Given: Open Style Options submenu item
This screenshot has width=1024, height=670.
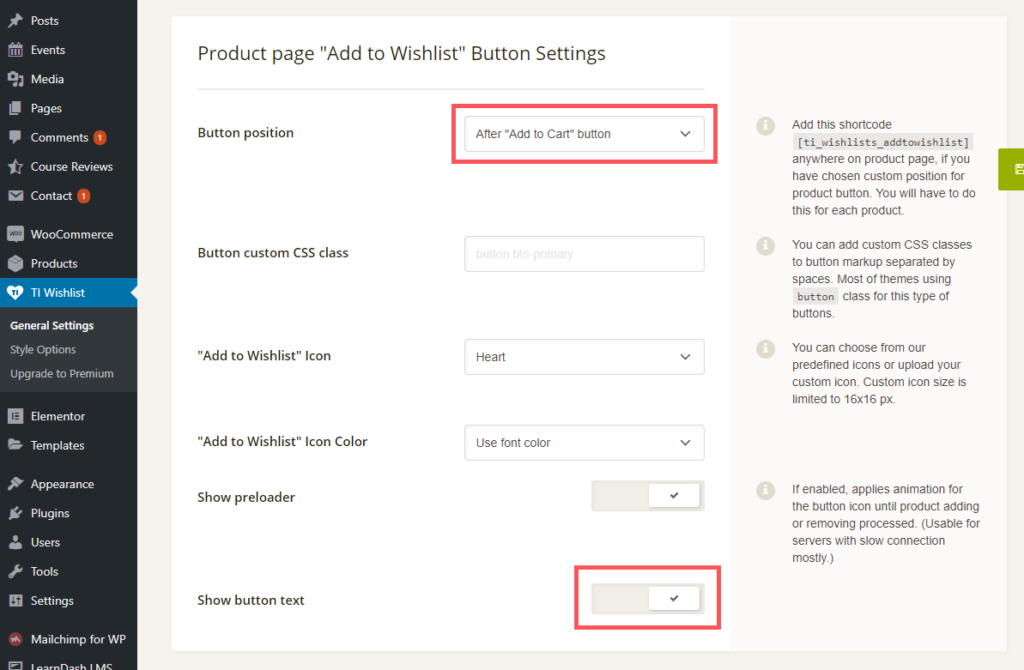Looking at the screenshot, I should (43, 350).
